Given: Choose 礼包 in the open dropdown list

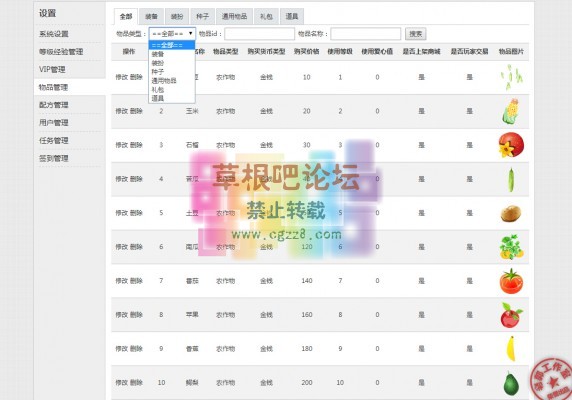Looking at the screenshot, I should pos(172,89).
